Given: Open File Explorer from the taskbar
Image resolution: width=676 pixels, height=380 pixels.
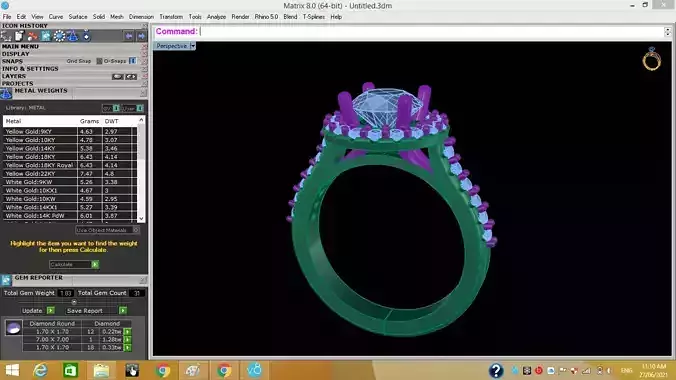Looking at the screenshot, I should (101, 371).
